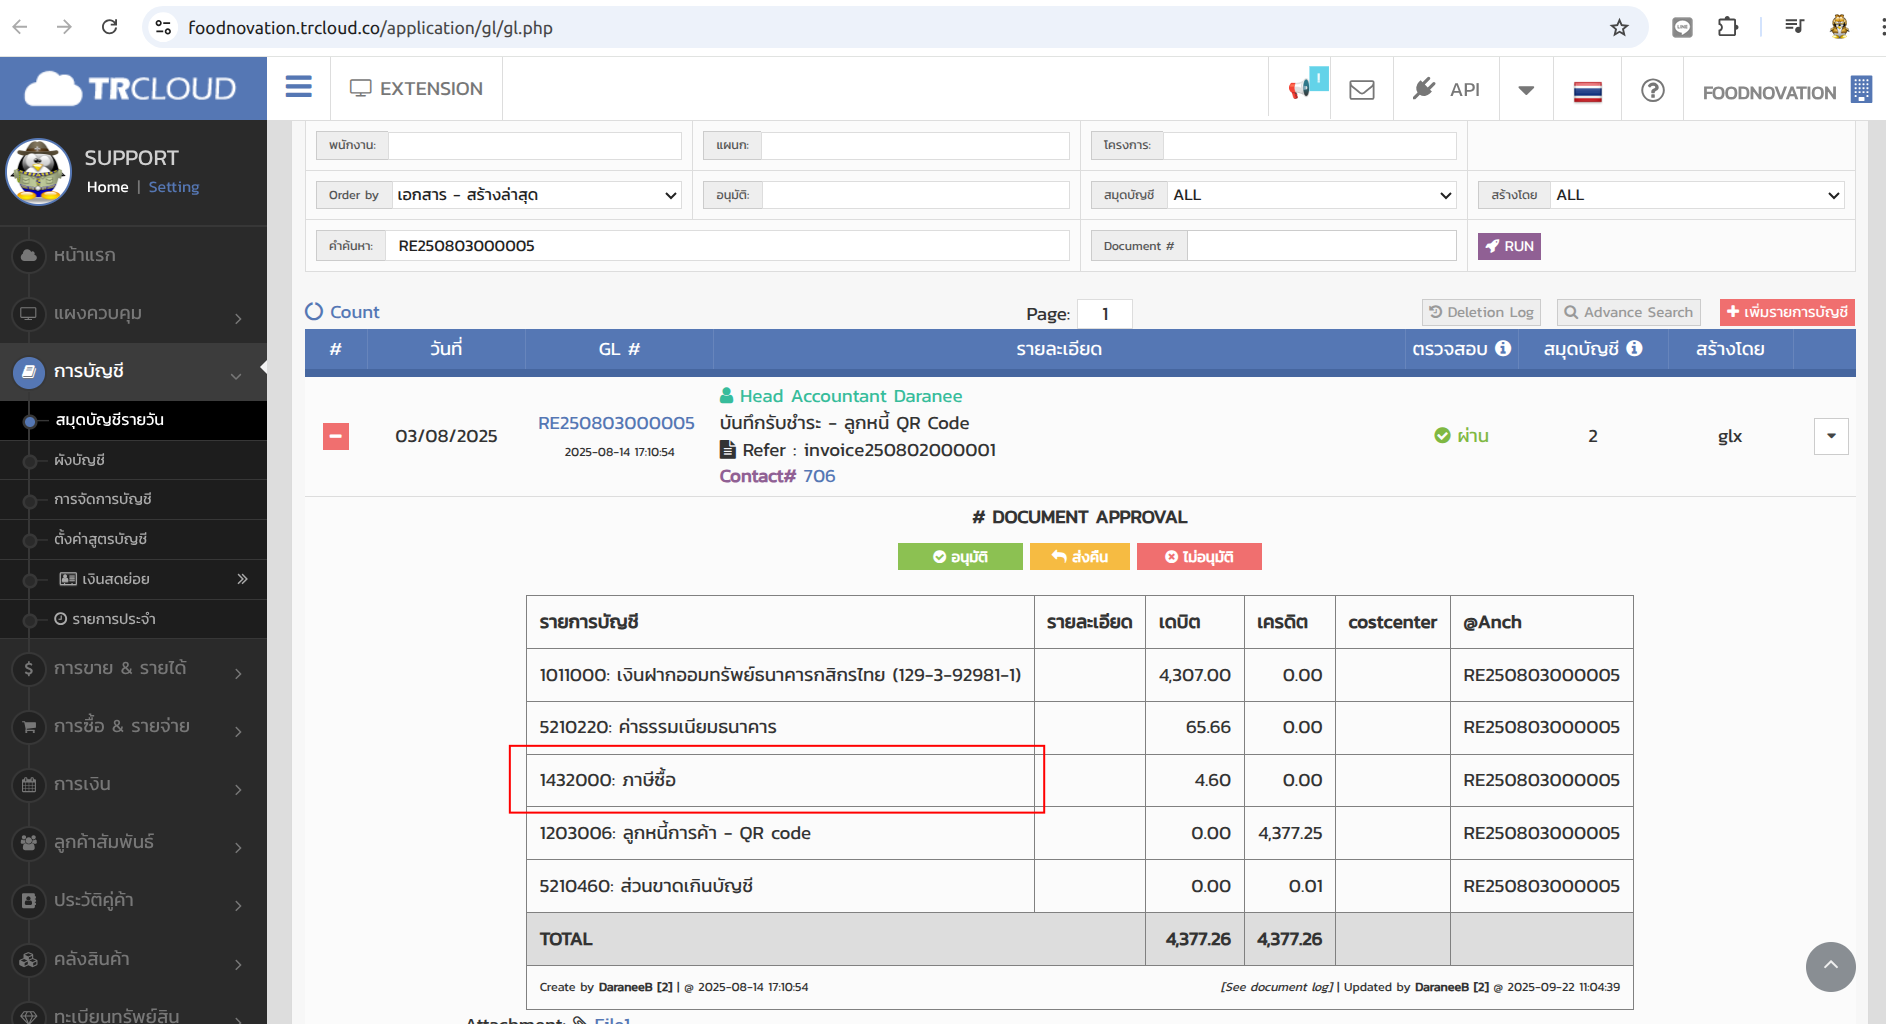Open the สมุดบัญชี ALL dropdown

click(1311, 195)
